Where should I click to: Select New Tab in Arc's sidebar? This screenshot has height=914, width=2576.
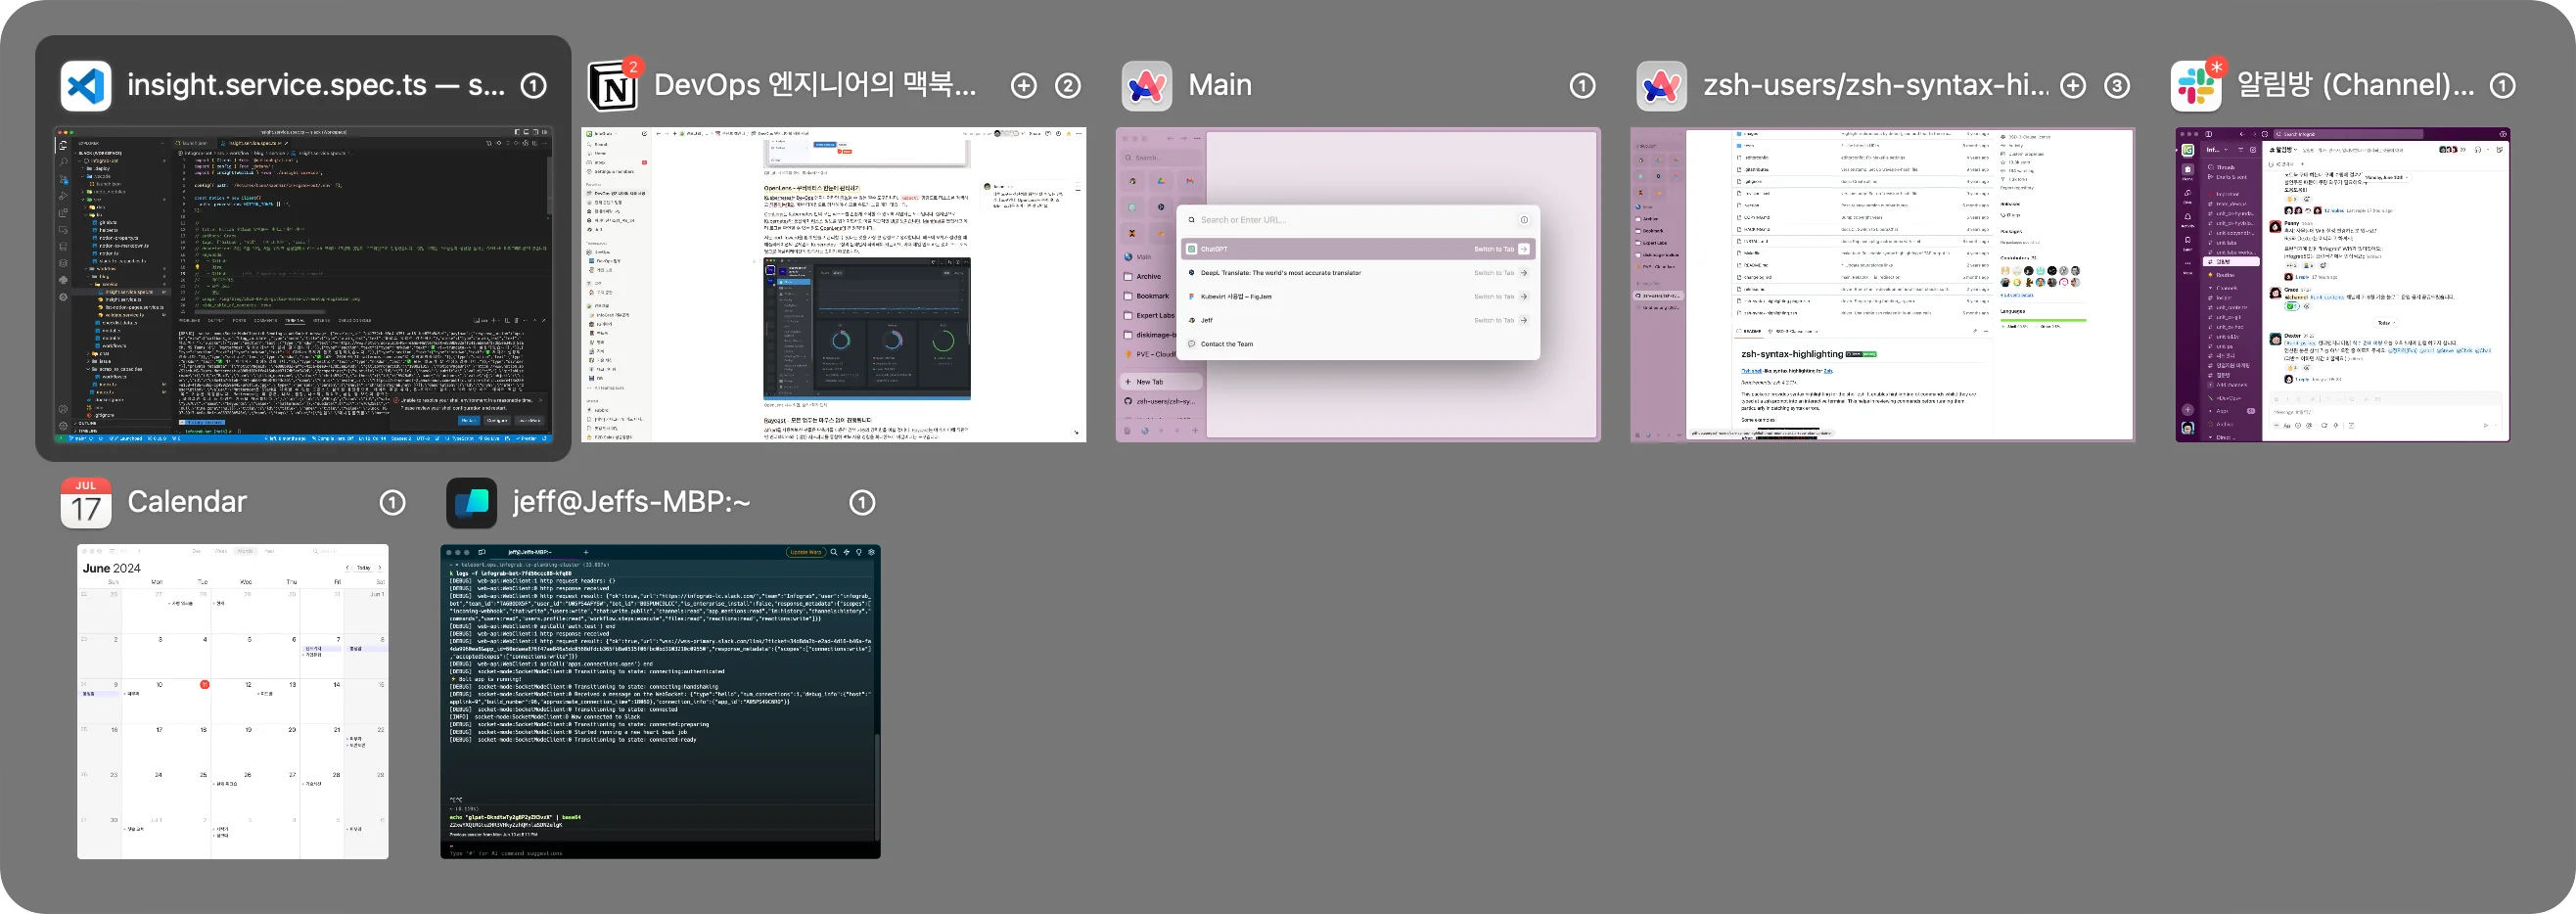click(1148, 381)
